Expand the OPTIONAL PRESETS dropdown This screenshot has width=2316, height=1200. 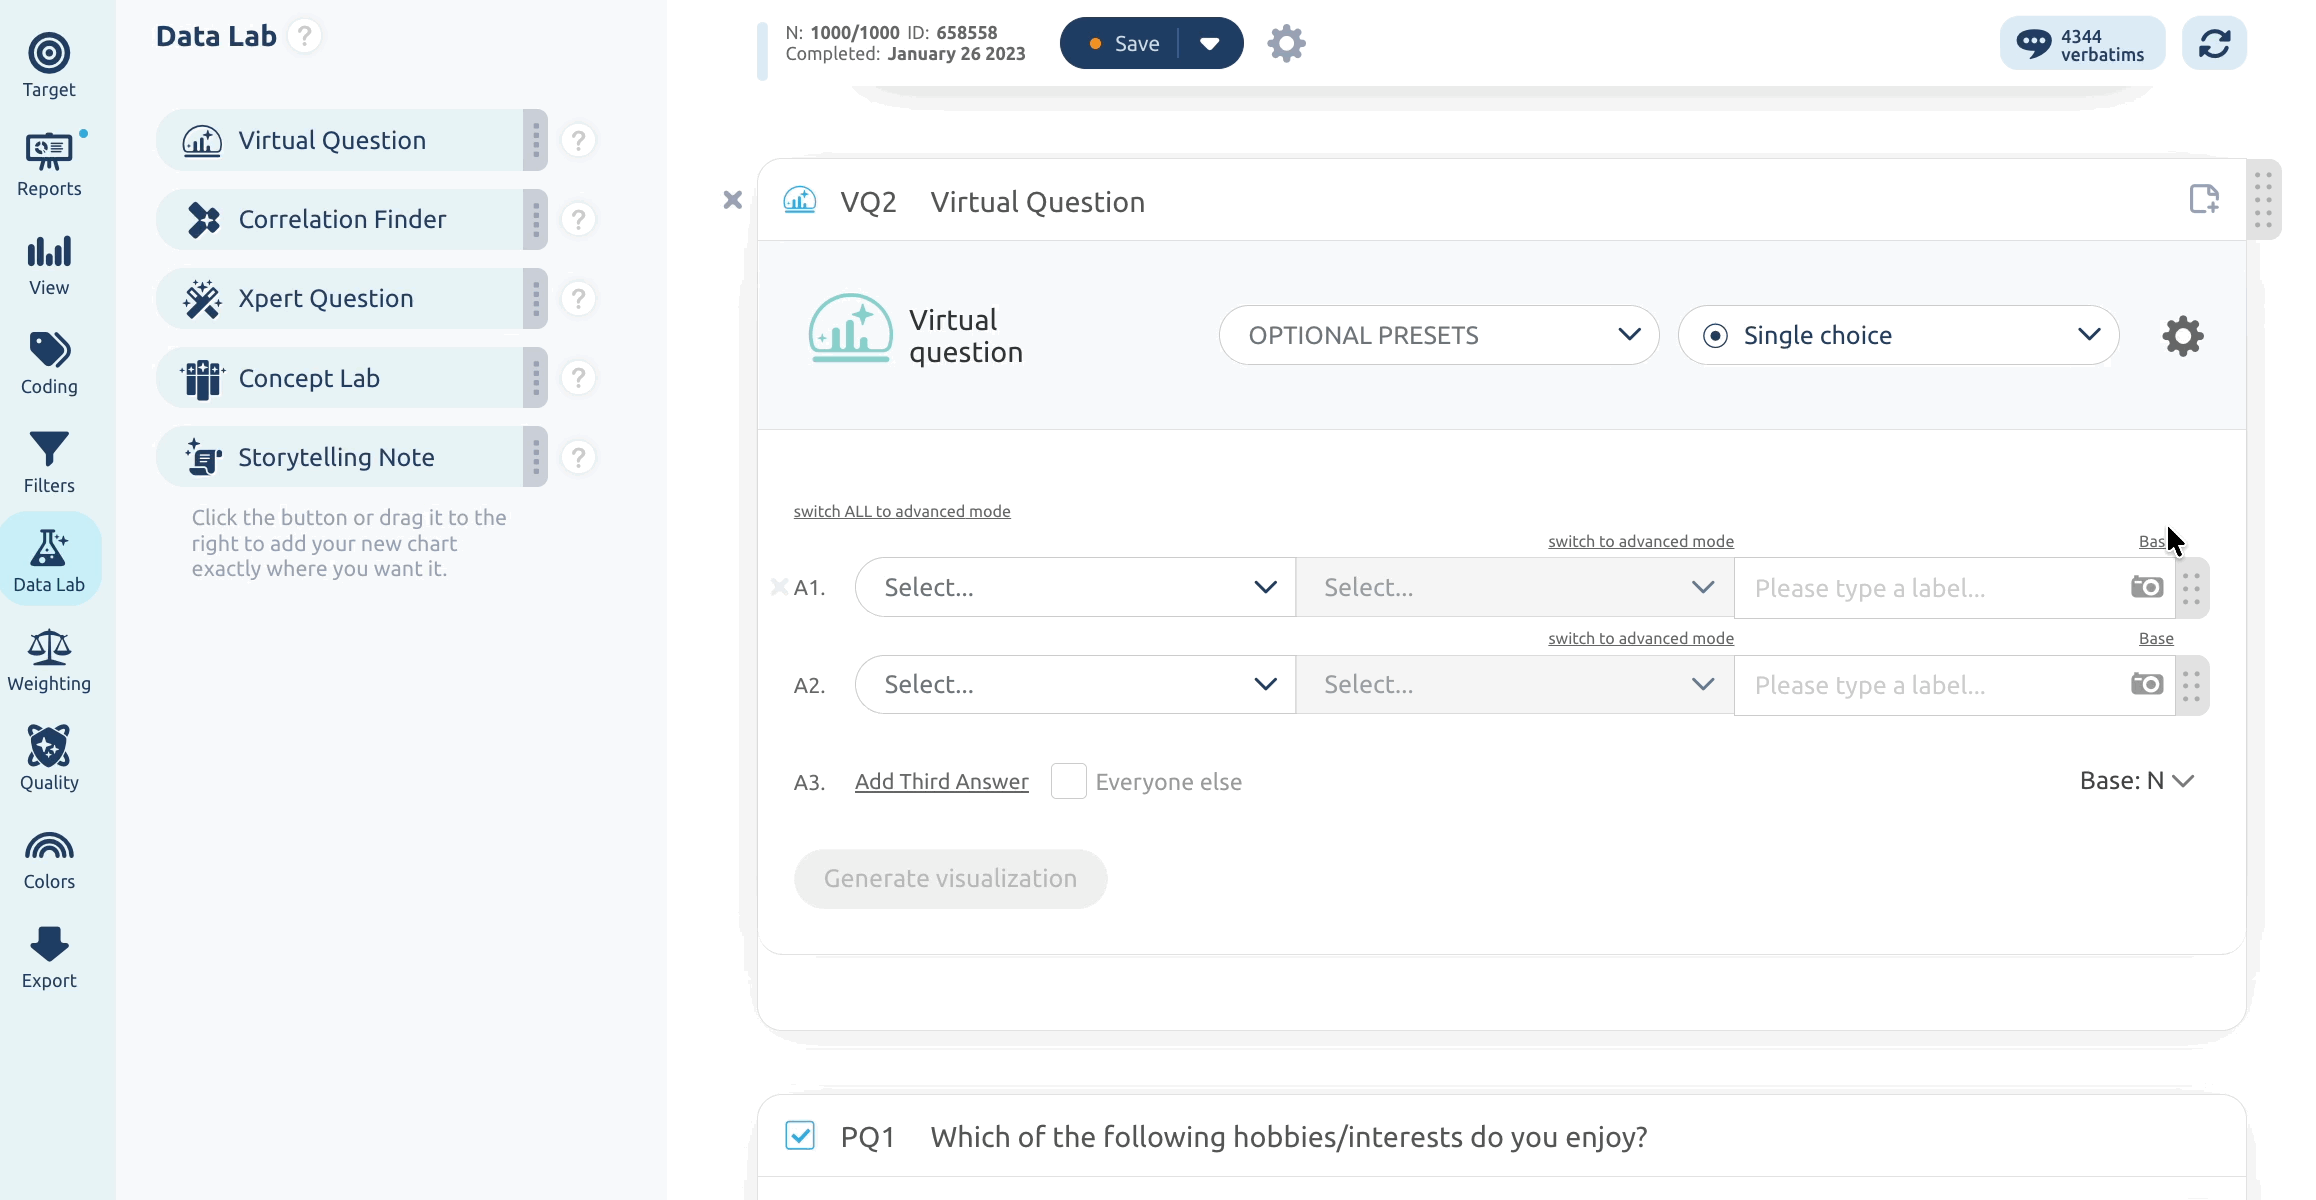[1439, 335]
